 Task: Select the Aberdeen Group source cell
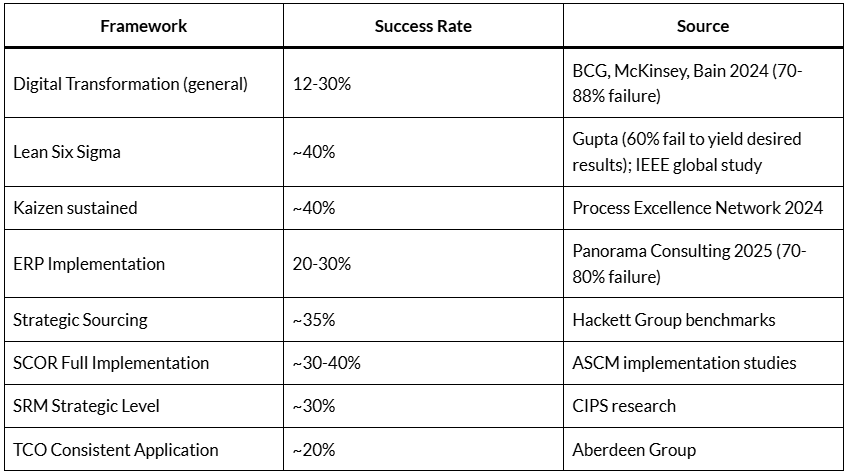tap(634, 449)
